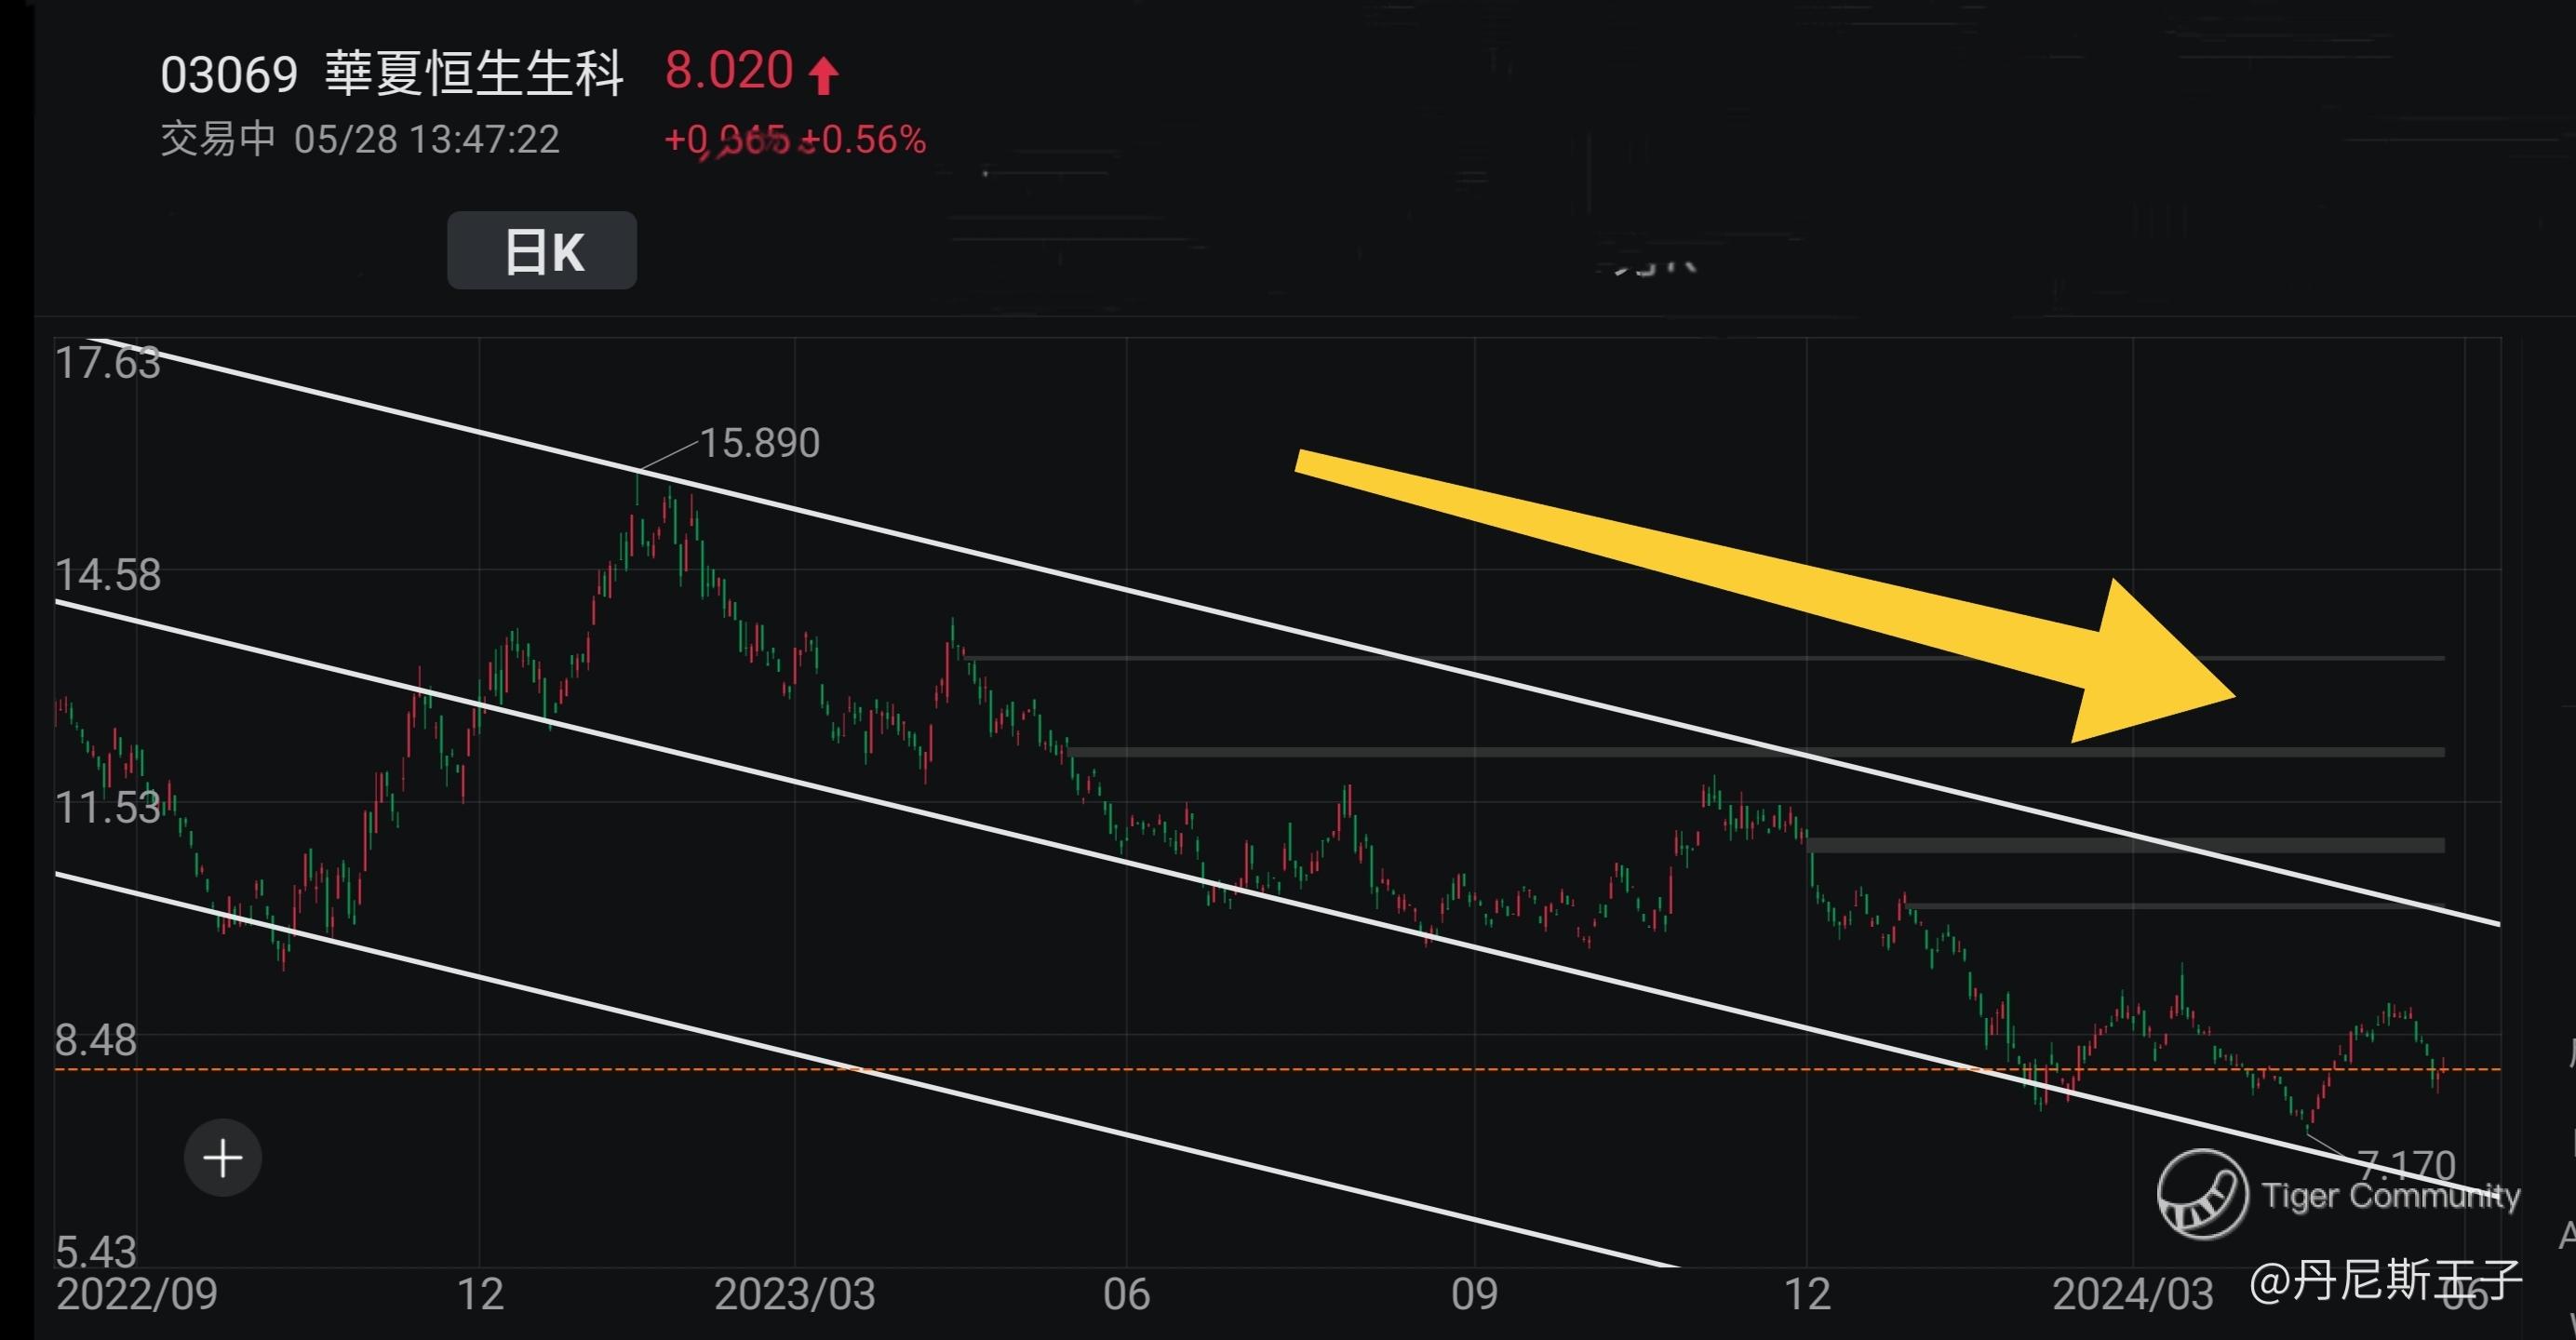Click the trading status timestamp 05/28 13:47:22
Viewport: 2576px width, 1340px height.
tap(426, 140)
